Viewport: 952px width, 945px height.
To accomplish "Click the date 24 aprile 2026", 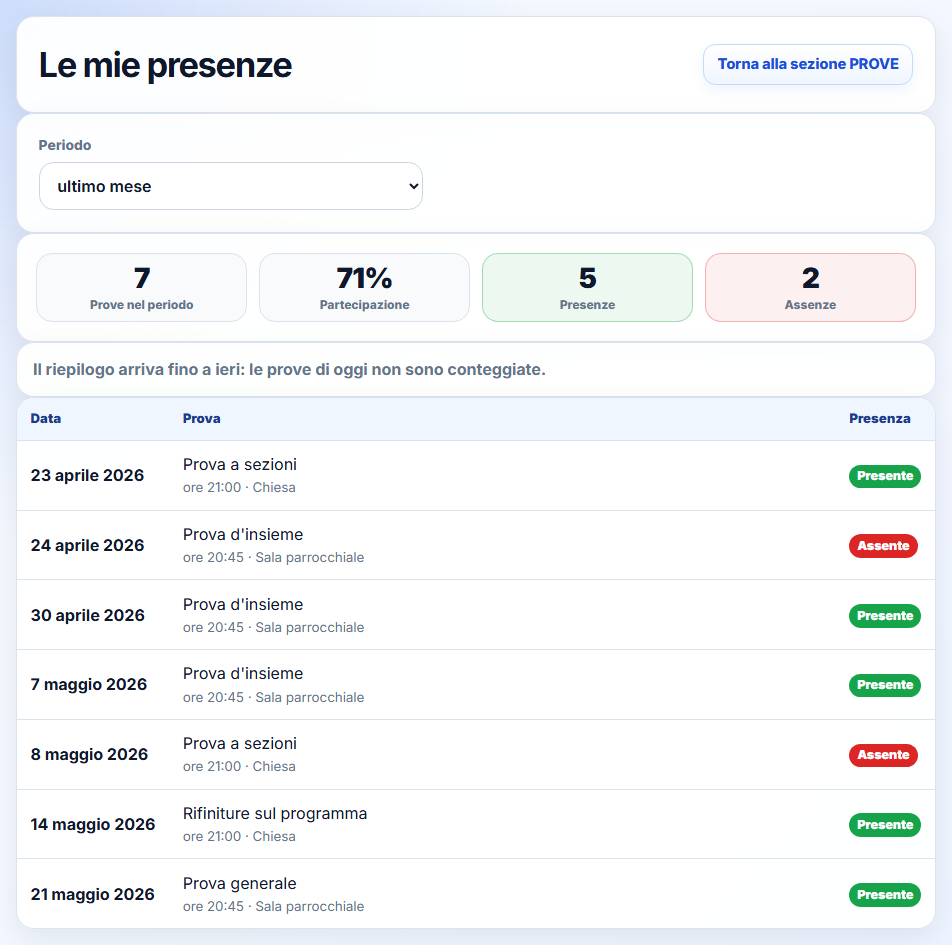I will [x=87, y=545].
